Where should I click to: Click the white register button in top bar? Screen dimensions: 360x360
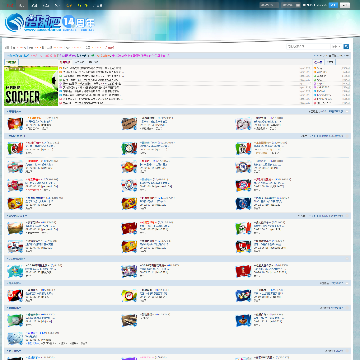click(x=345, y=5)
